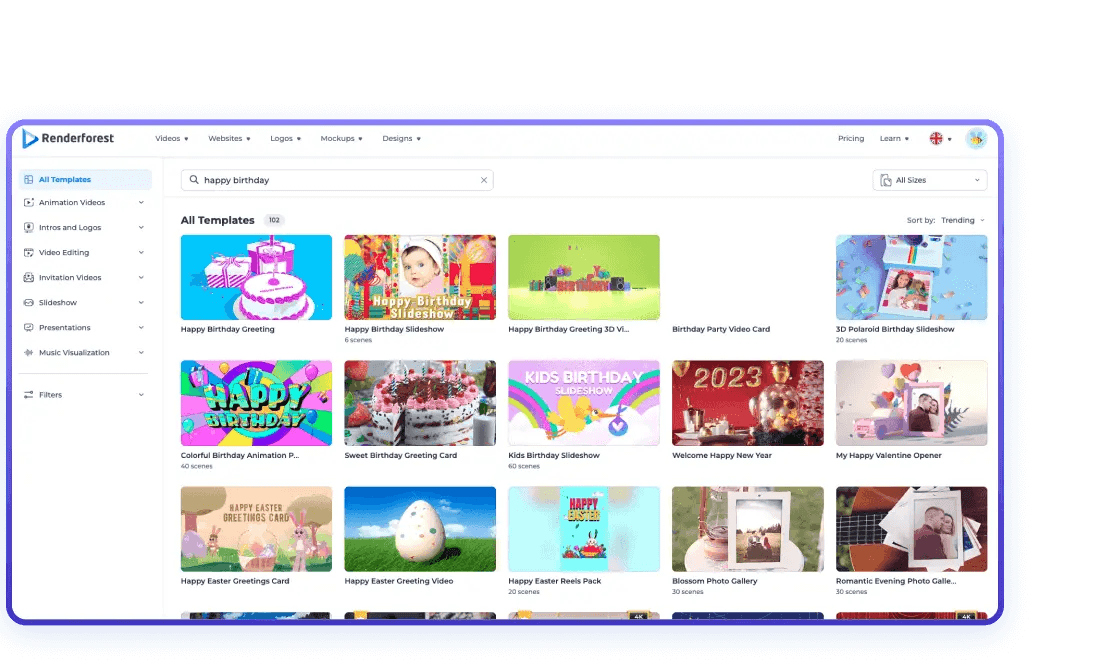Viewport: 1104px width, 672px height.
Task: Expand the Presentations category
Action: 141,328
